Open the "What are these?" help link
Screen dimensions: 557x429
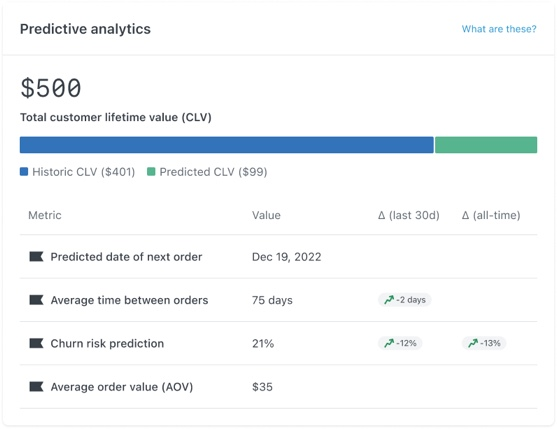click(499, 29)
